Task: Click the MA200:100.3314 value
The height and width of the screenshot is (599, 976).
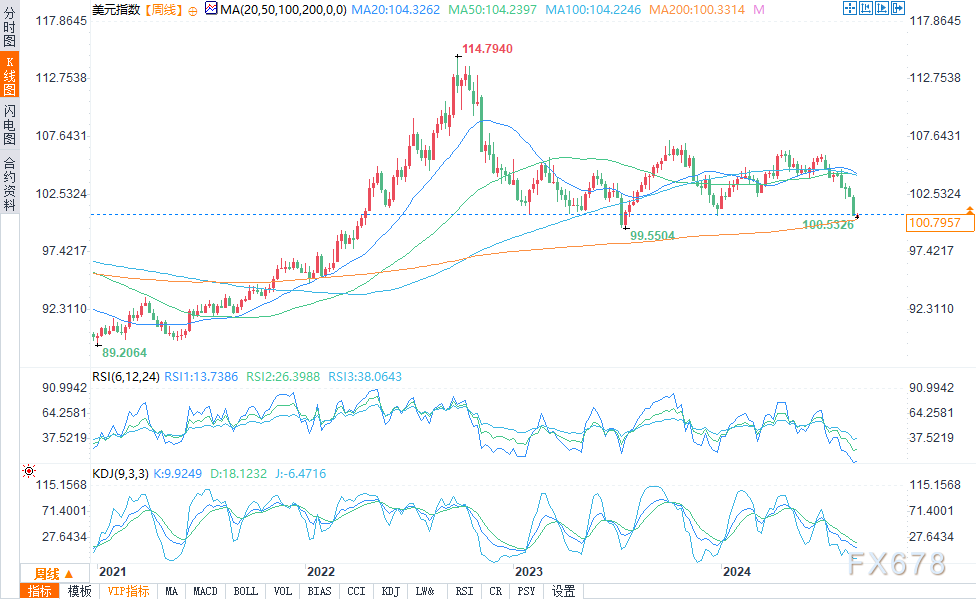Action: pyautogui.click(x=697, y=10)
